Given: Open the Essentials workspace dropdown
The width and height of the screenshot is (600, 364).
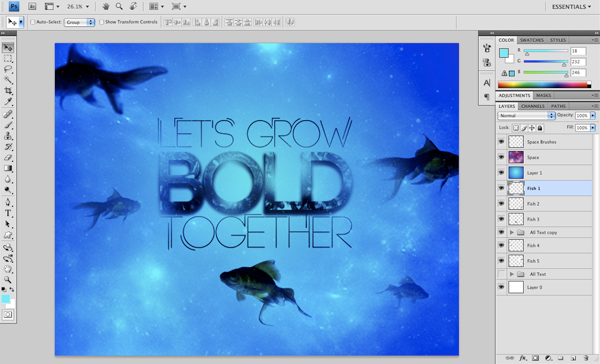Looking at the screenshot, I should [571, 7].
